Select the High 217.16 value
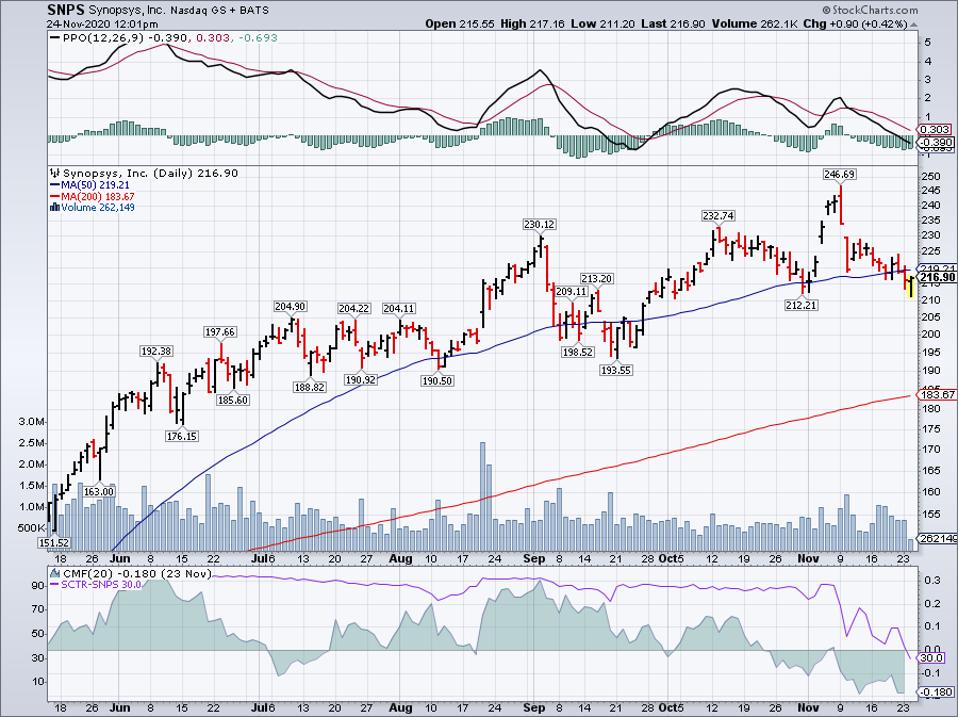 [x=532, y=24]
